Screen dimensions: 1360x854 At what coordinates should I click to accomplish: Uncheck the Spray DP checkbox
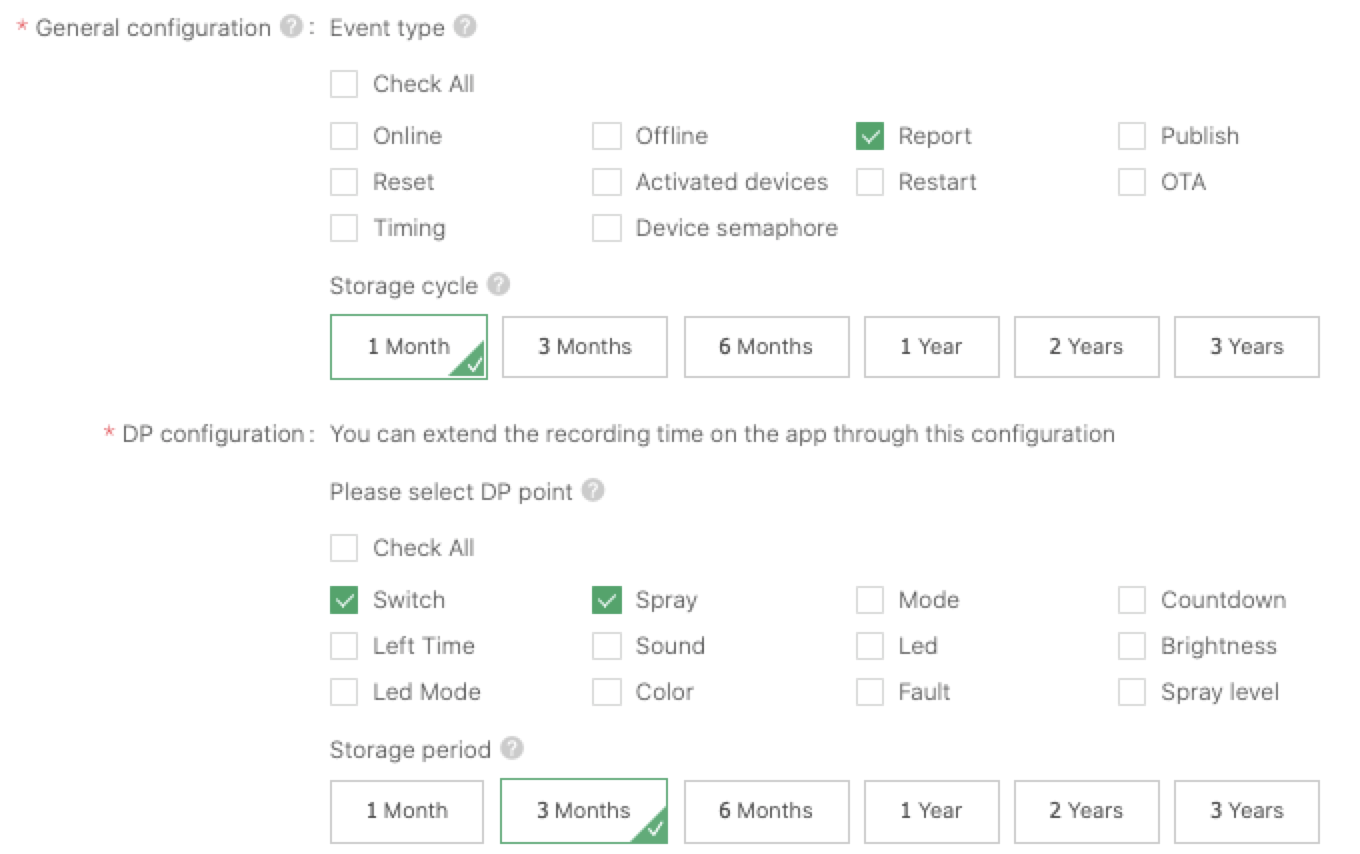point(607,600)
